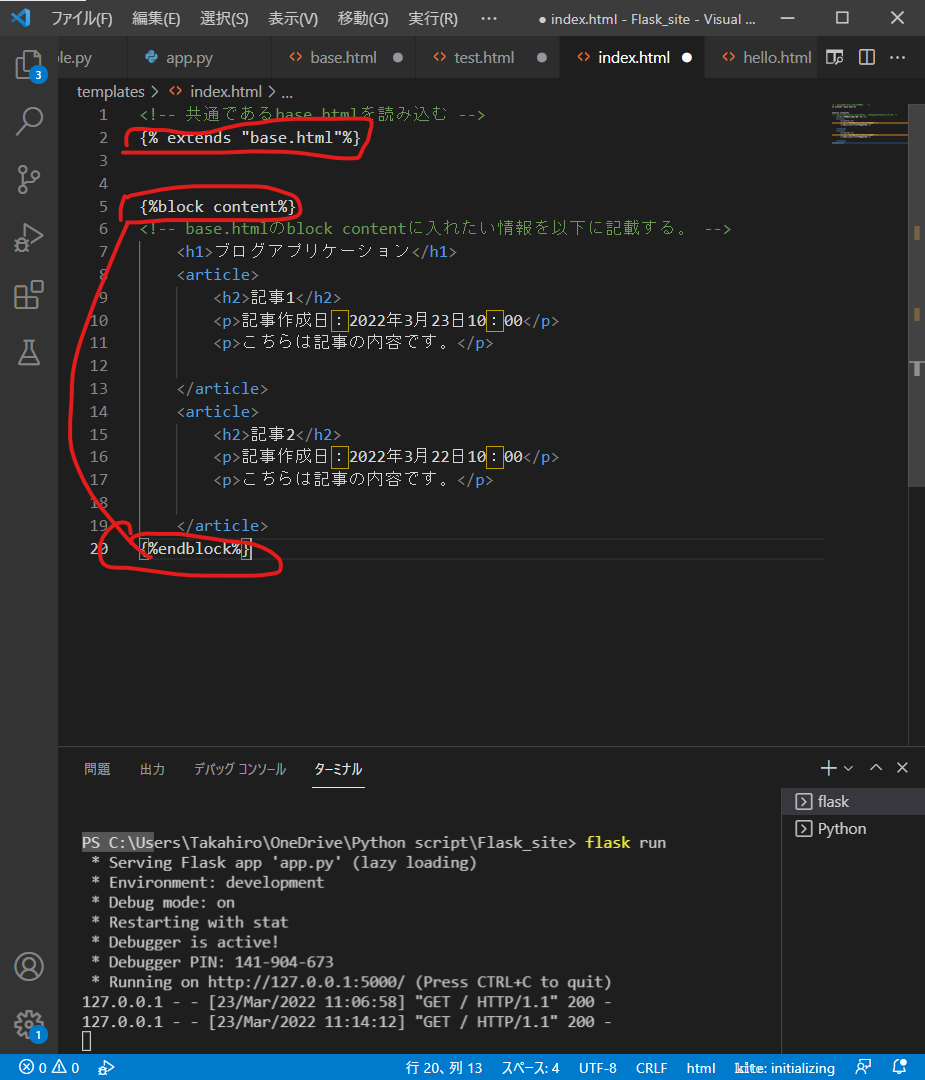
Task: Open the Testing beaker view
Action: (29, 352)
